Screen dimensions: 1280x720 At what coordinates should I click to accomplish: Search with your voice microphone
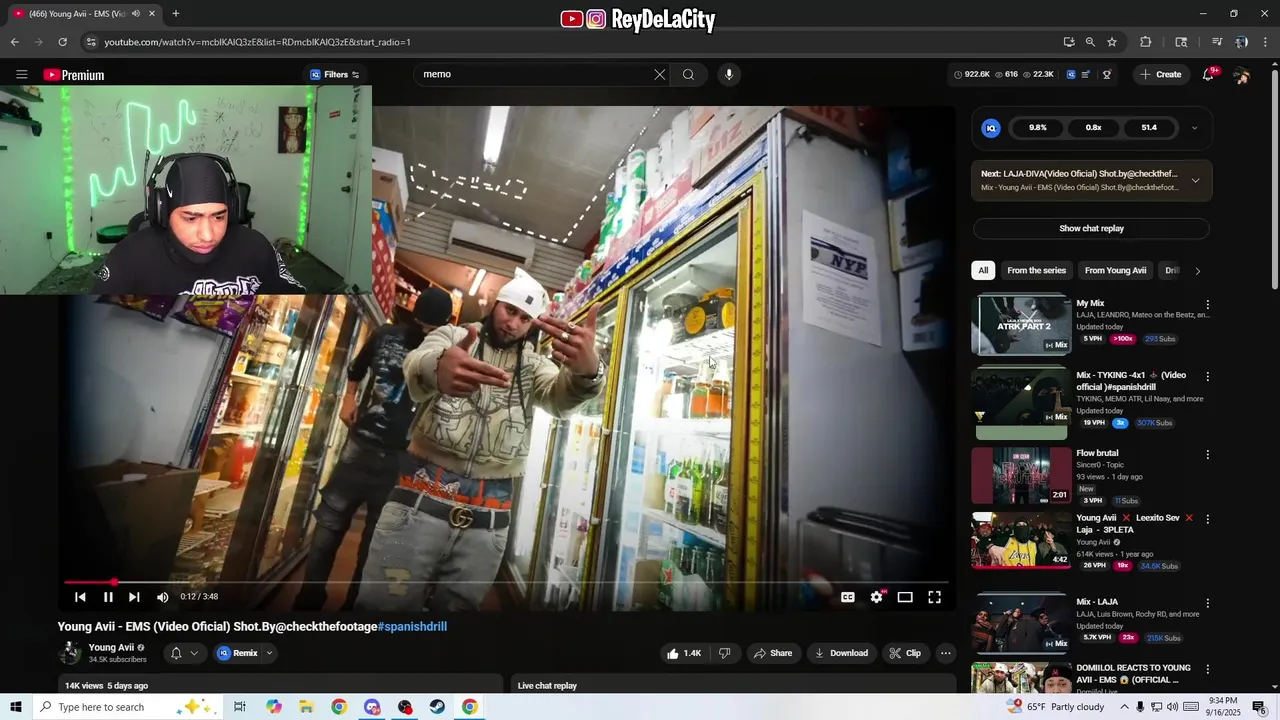[729, 74]
